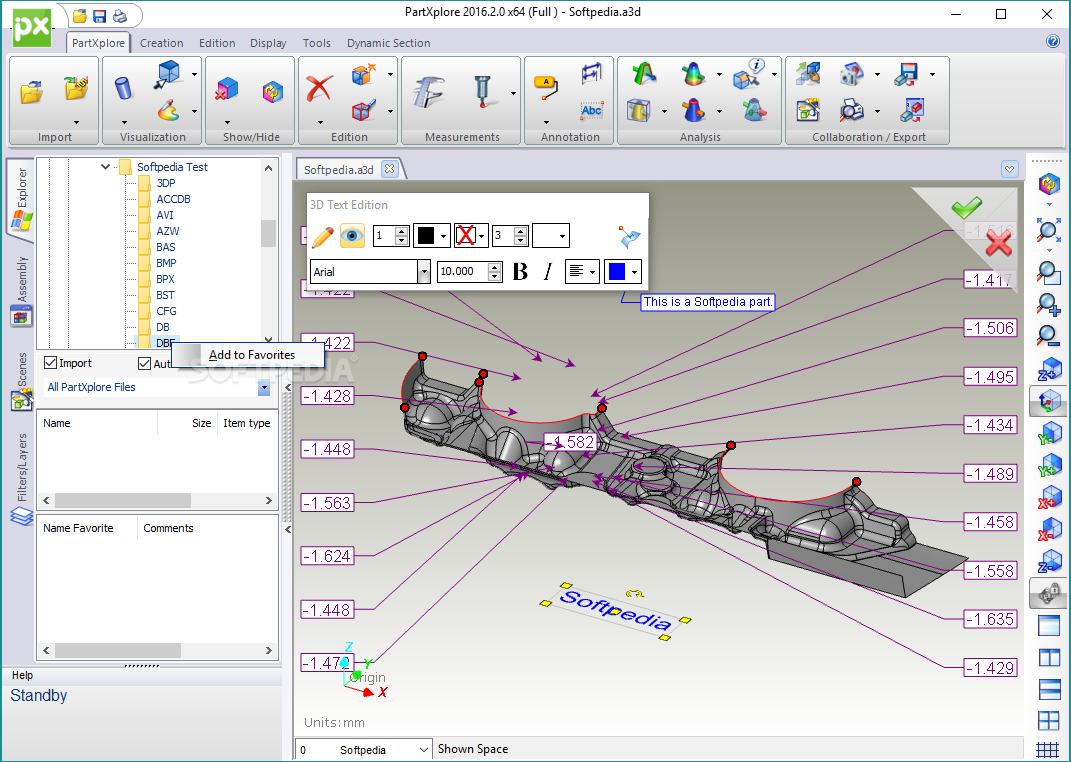This screenshot has height=762, width=1071.
Task: Toggle Italic text formatting
Action: 547,272
